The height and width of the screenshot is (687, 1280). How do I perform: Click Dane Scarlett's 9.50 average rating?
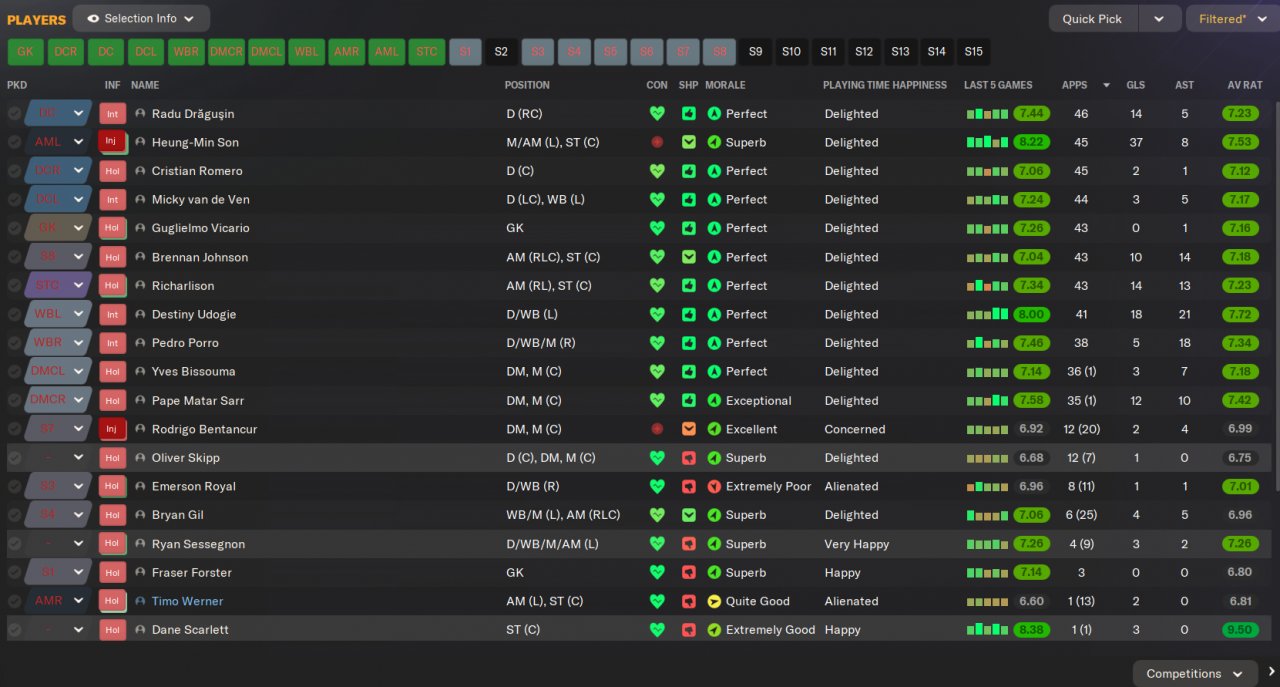pos(1240,630)
